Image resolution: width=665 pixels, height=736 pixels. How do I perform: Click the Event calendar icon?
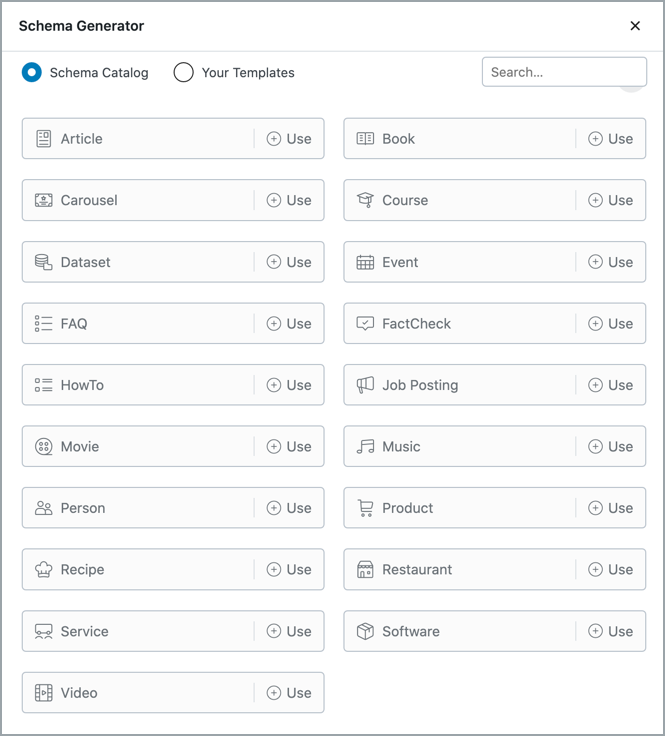point(365,262)
